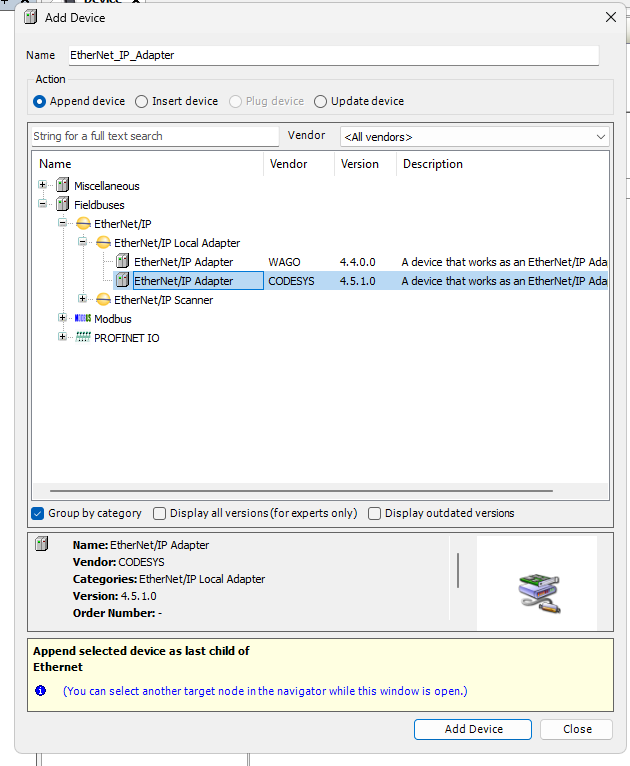The image size is (630, 766).
Task: Open the Vendor All vendors dropdown
Action: click(474, 137)
